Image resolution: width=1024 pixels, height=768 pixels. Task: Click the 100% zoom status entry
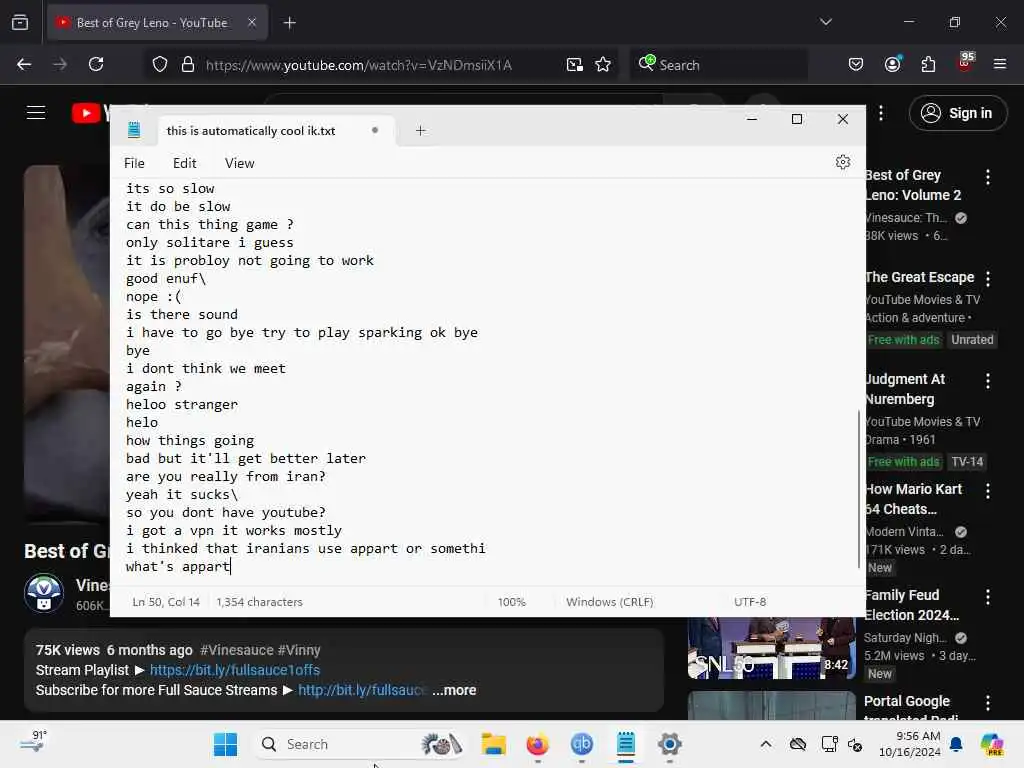[x=511, y=602]
